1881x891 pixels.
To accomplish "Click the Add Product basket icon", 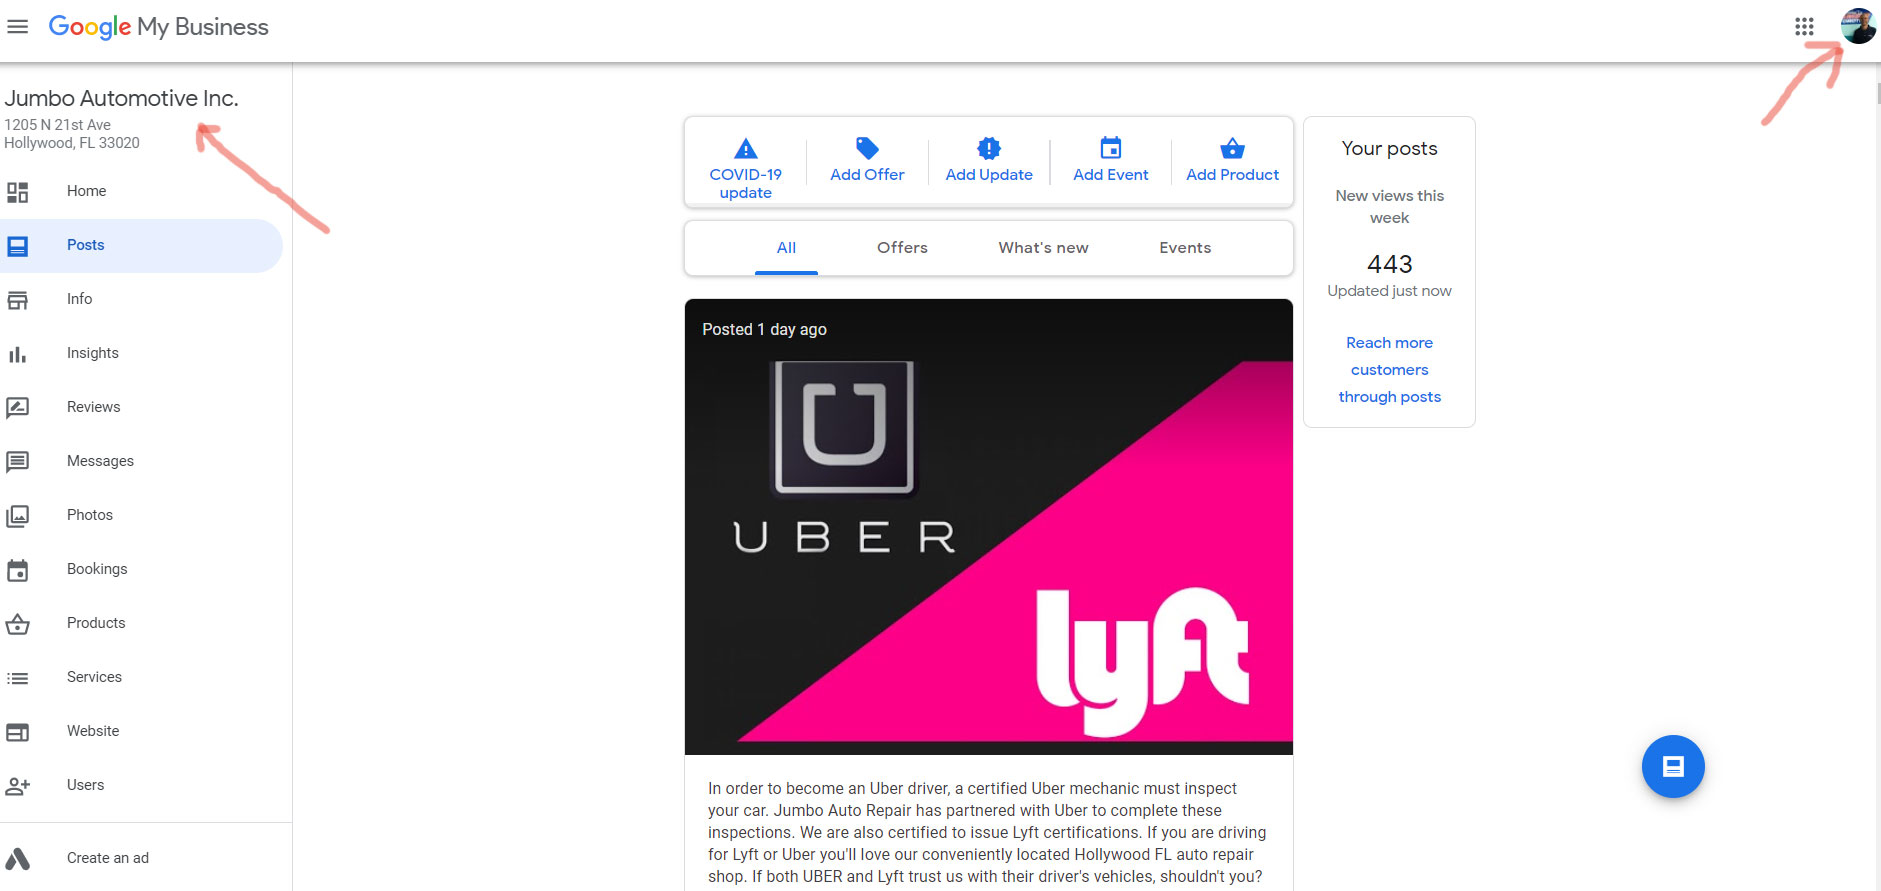I will [x=1233, y=148].
